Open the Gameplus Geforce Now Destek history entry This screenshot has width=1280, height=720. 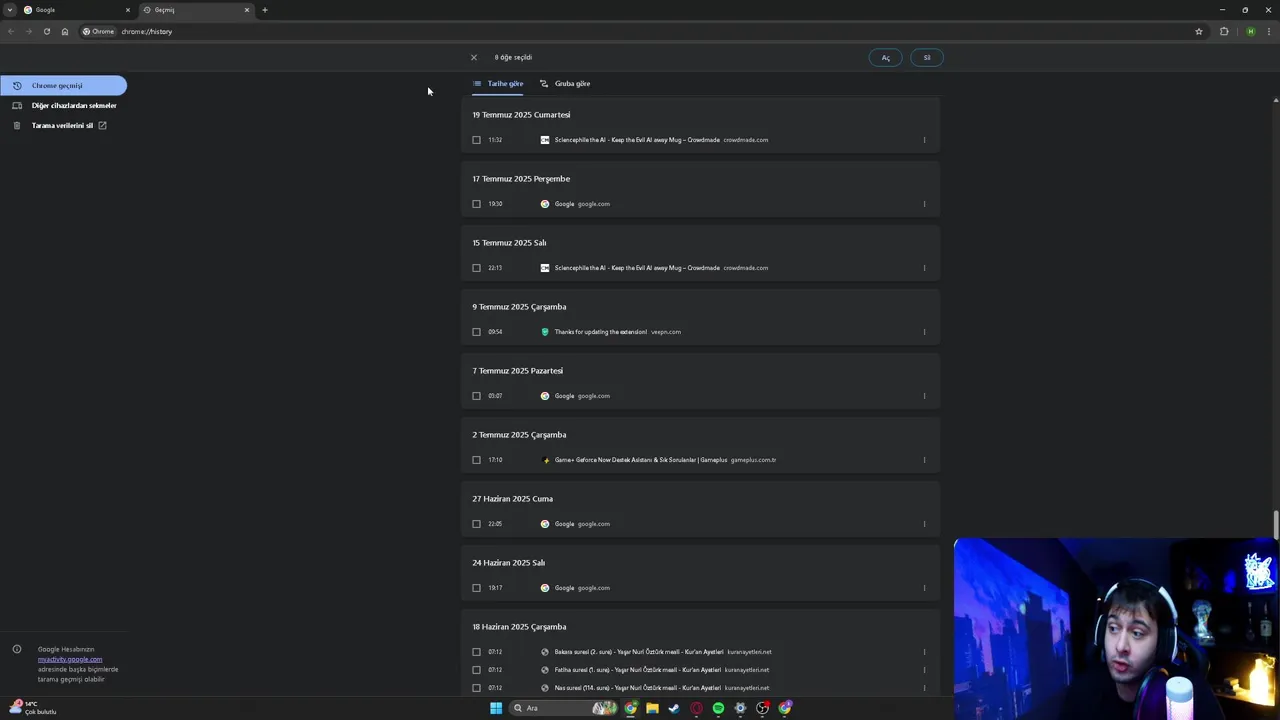coord(641,460)
